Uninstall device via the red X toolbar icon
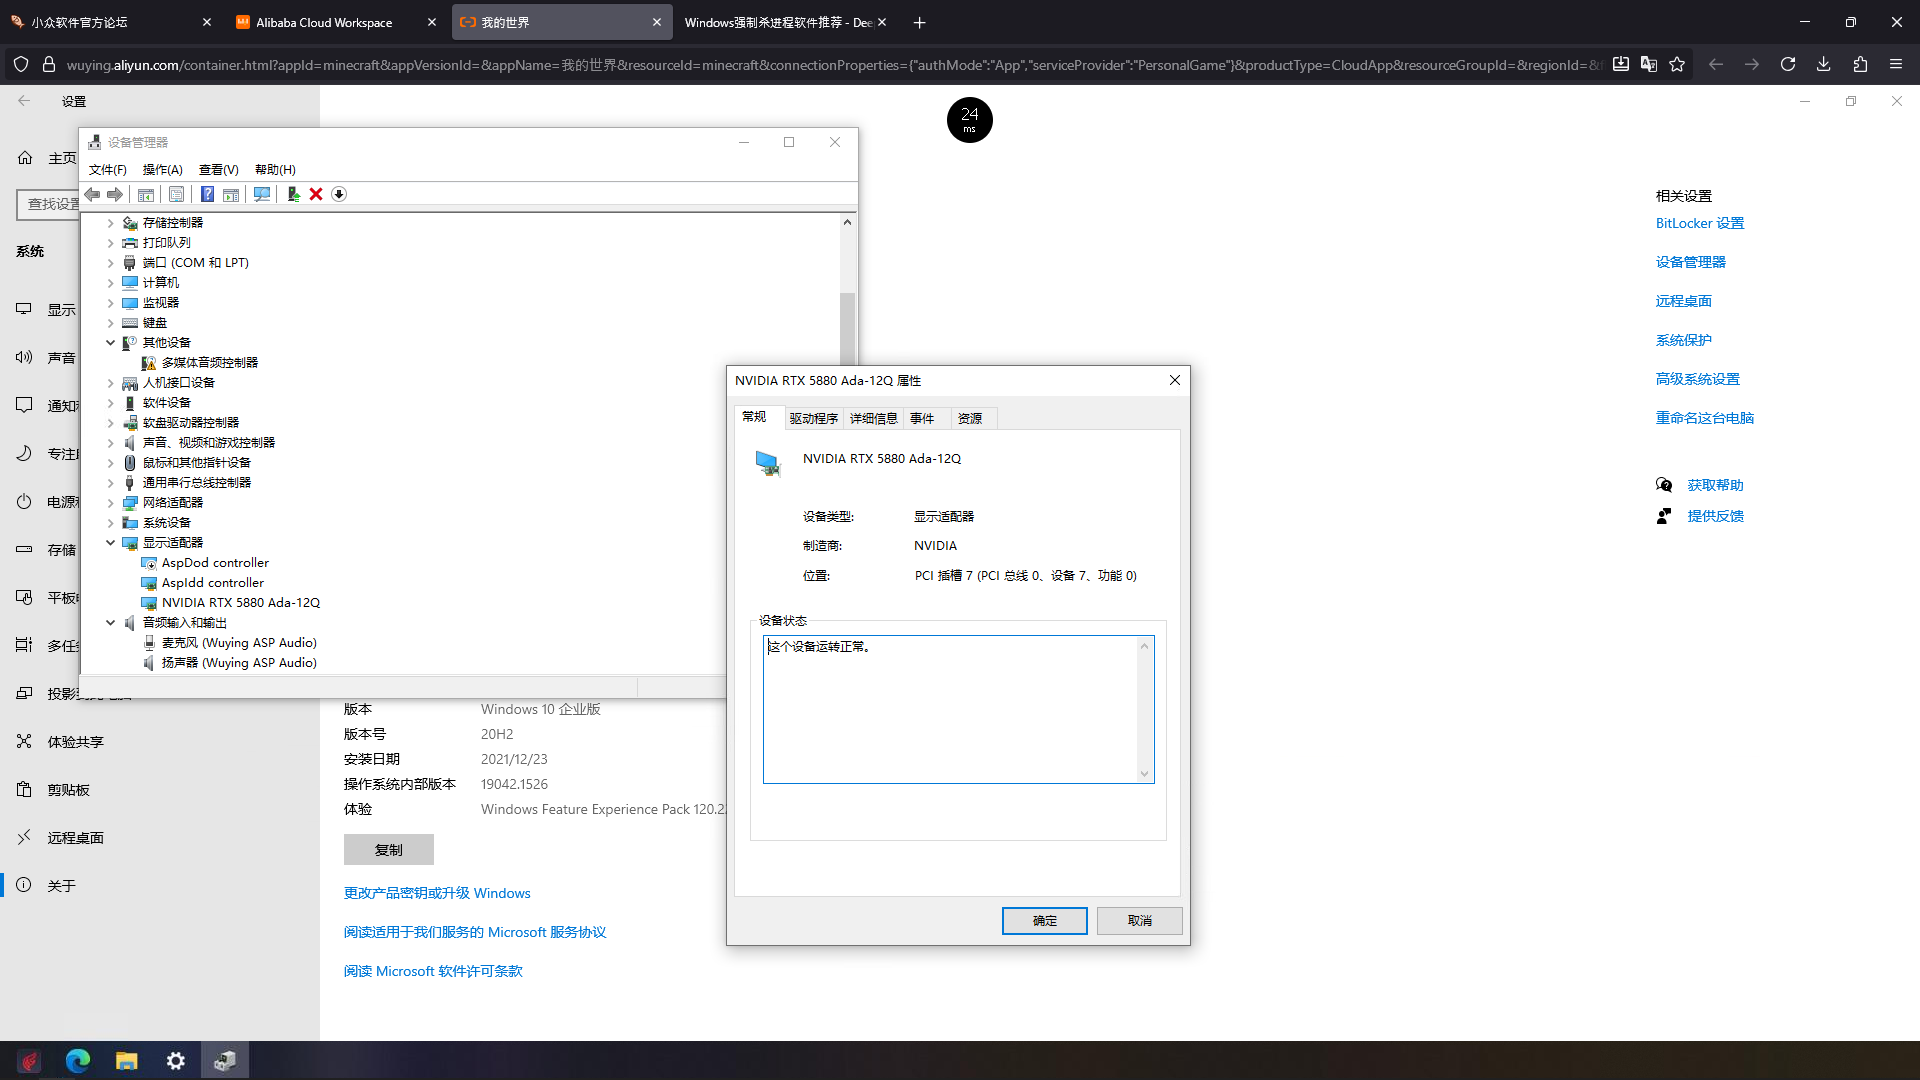Image resolution: width=1920 pixels, height=1080 pixels. 316,193
